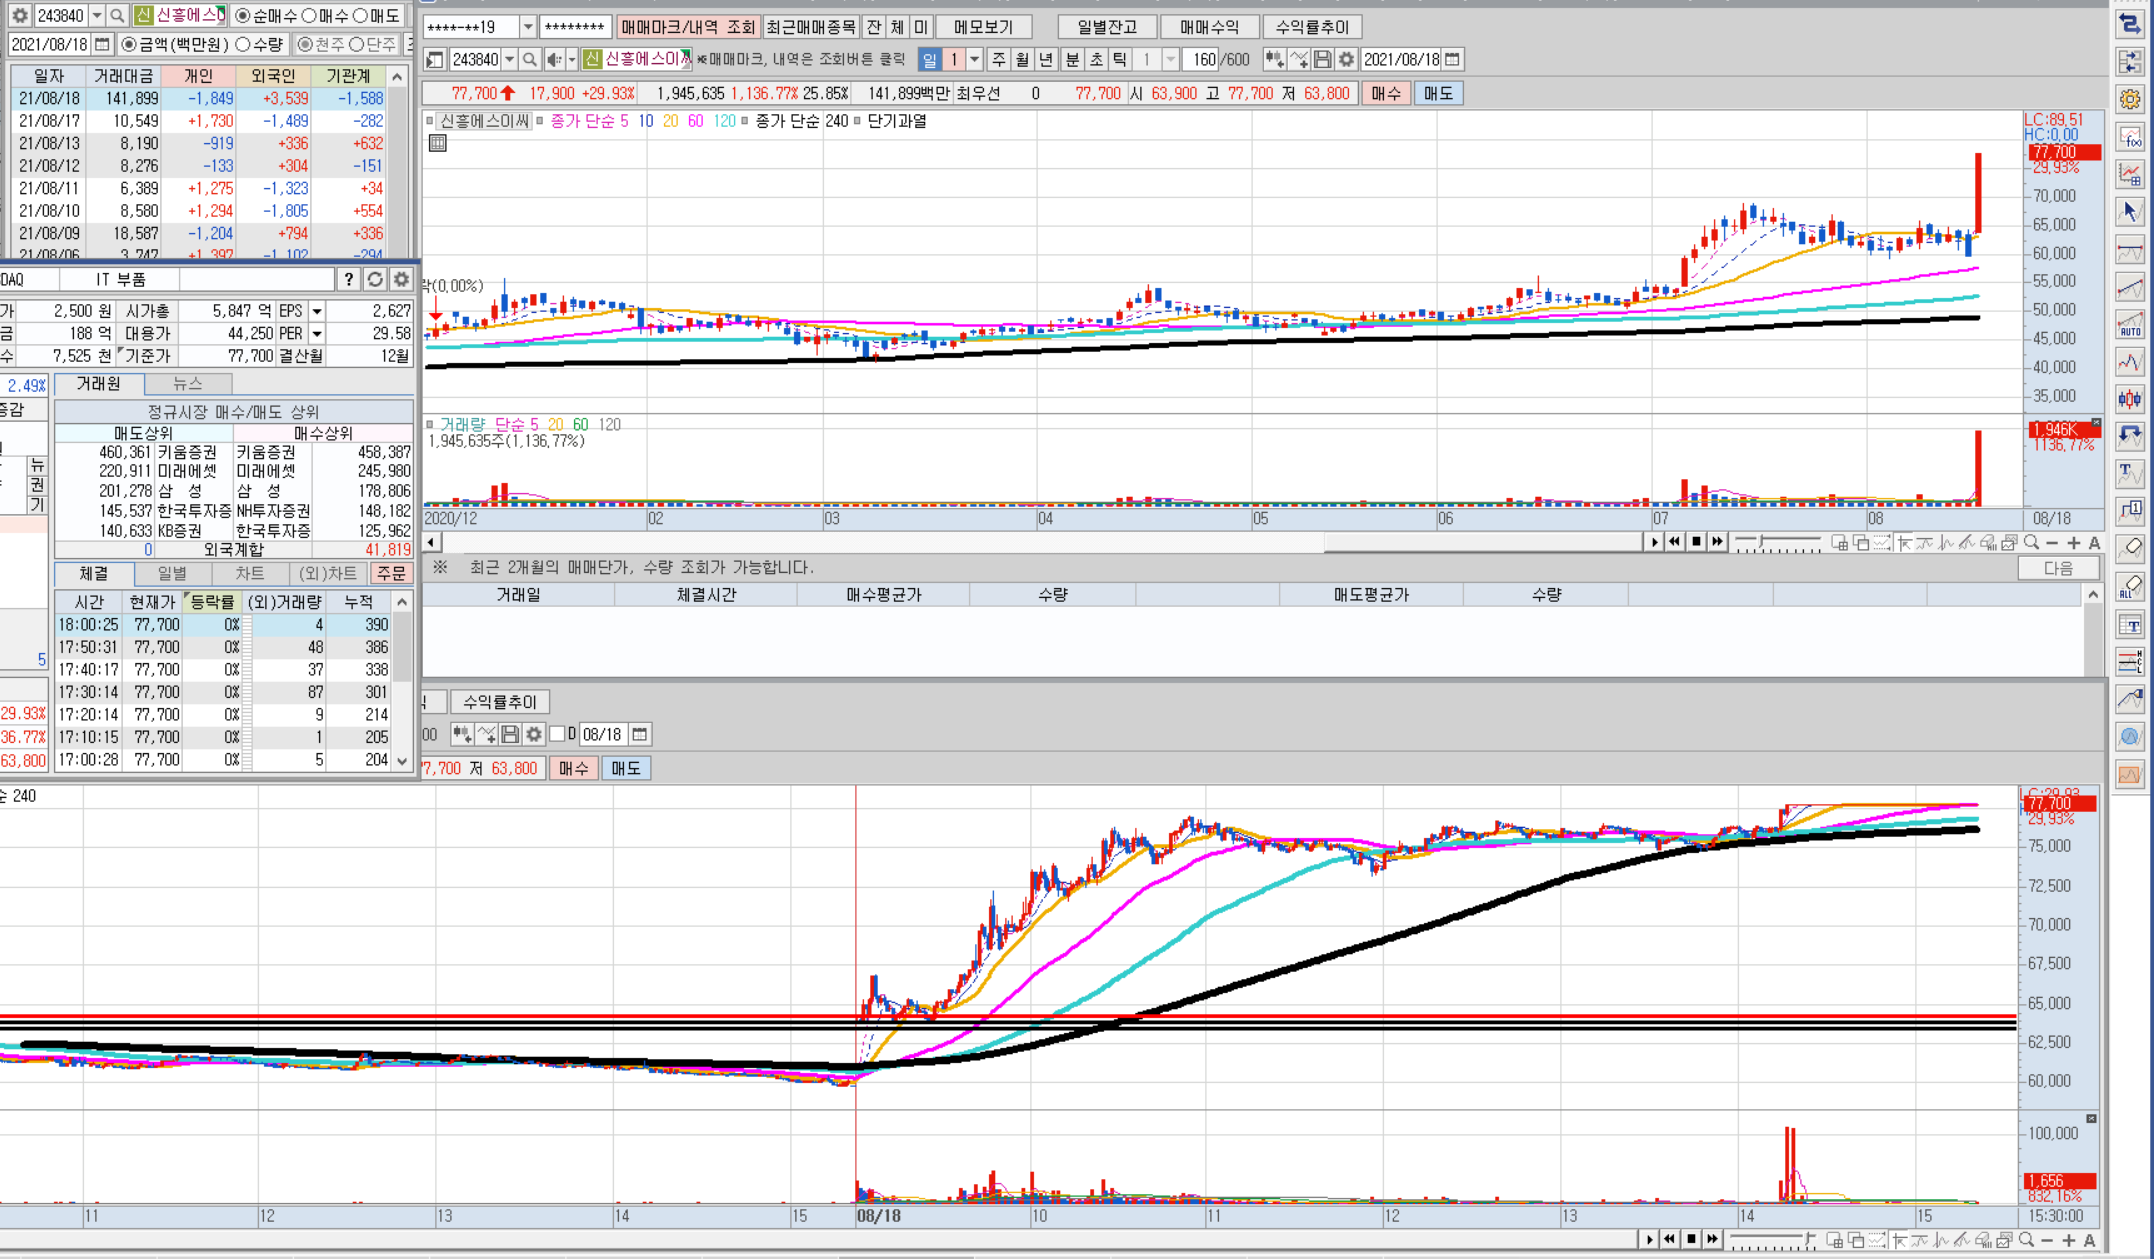This screenshot has width=2154, height=1259.
Task: Refresh the stock info panel
Action: 375,280
